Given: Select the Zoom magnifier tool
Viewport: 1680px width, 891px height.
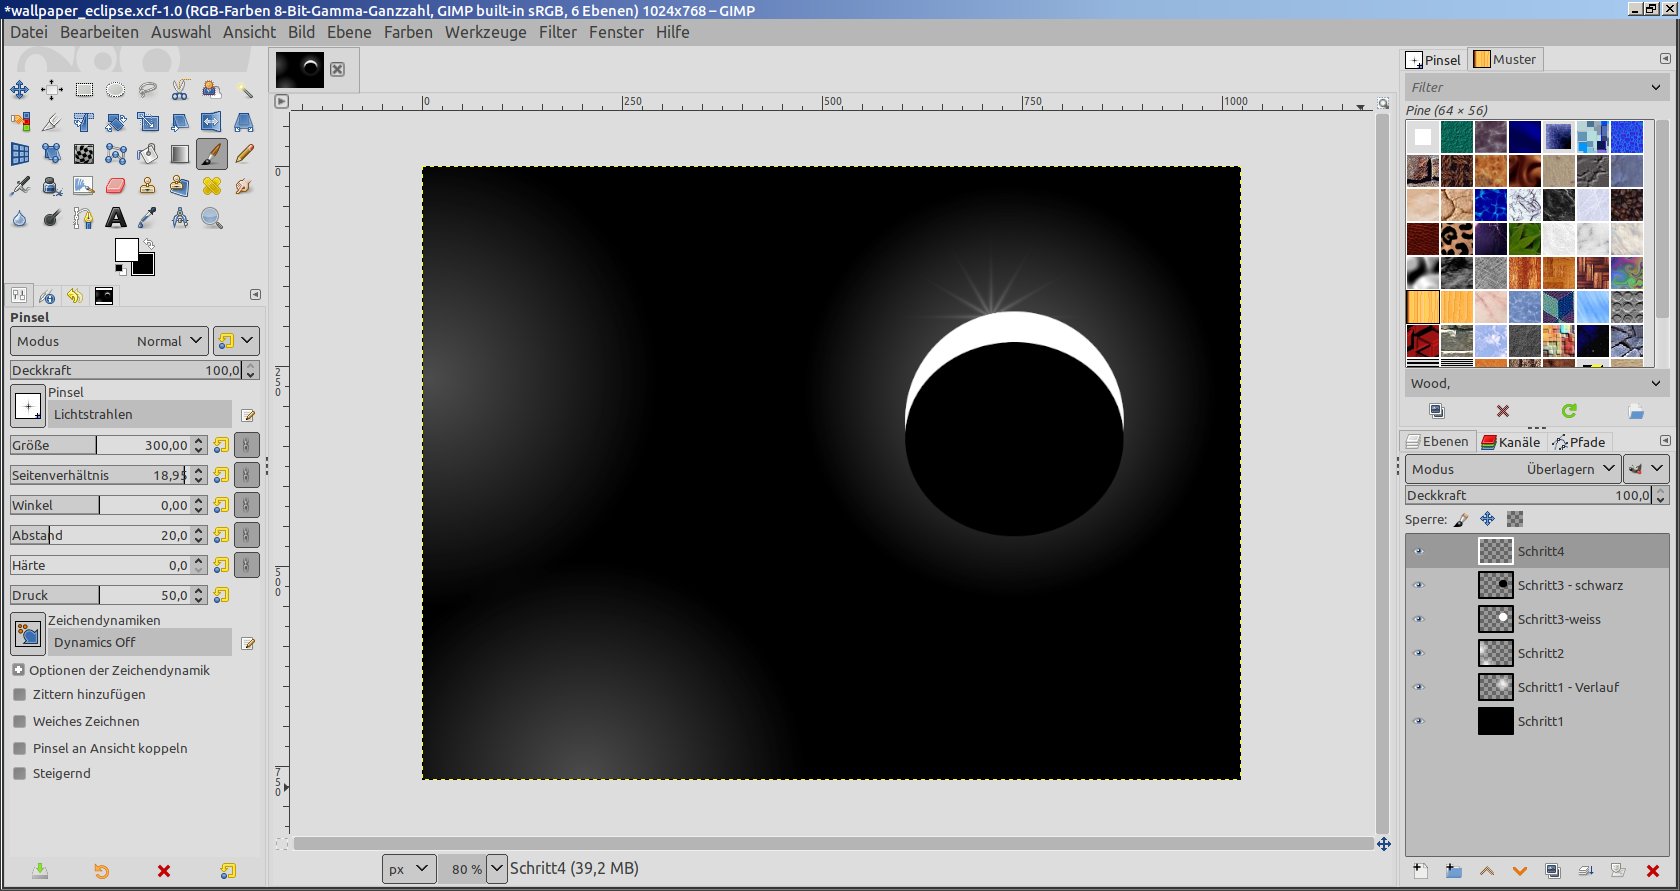Looking at the screenshot, I should pos(212,218).
